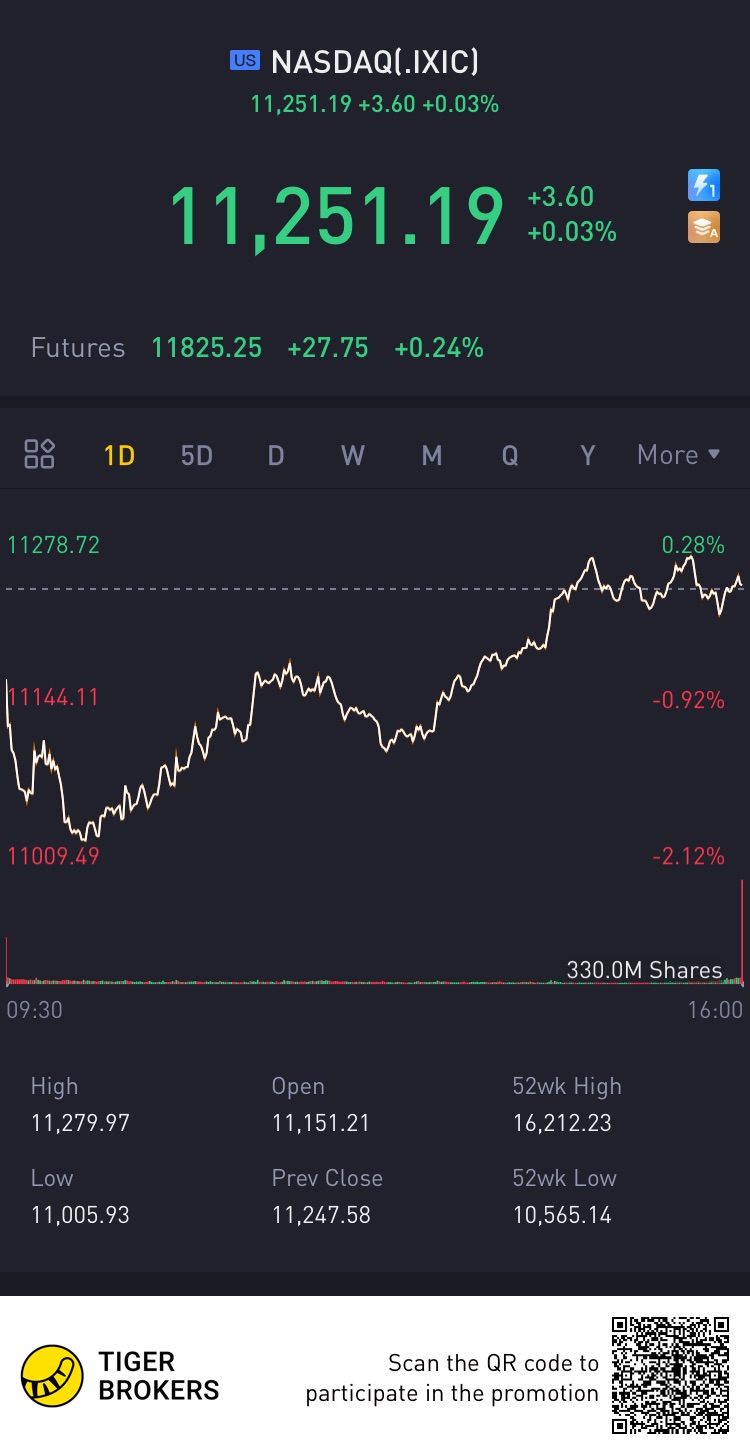Screen dimensions: 750x1456
Task: Click the NASDAQ(.IXIC) title
Action: click(x=375, y=62)
